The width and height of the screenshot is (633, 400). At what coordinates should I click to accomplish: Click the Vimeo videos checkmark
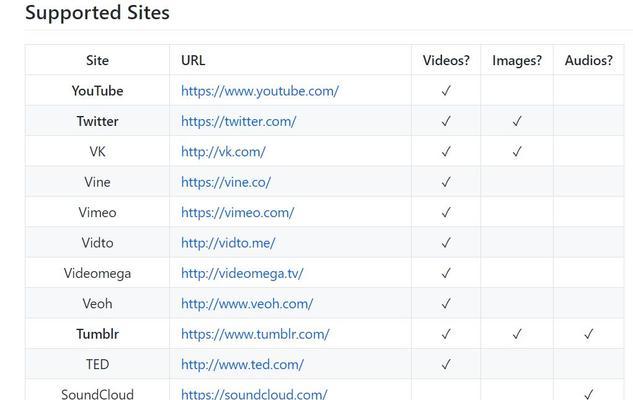[x=446, y=212]
